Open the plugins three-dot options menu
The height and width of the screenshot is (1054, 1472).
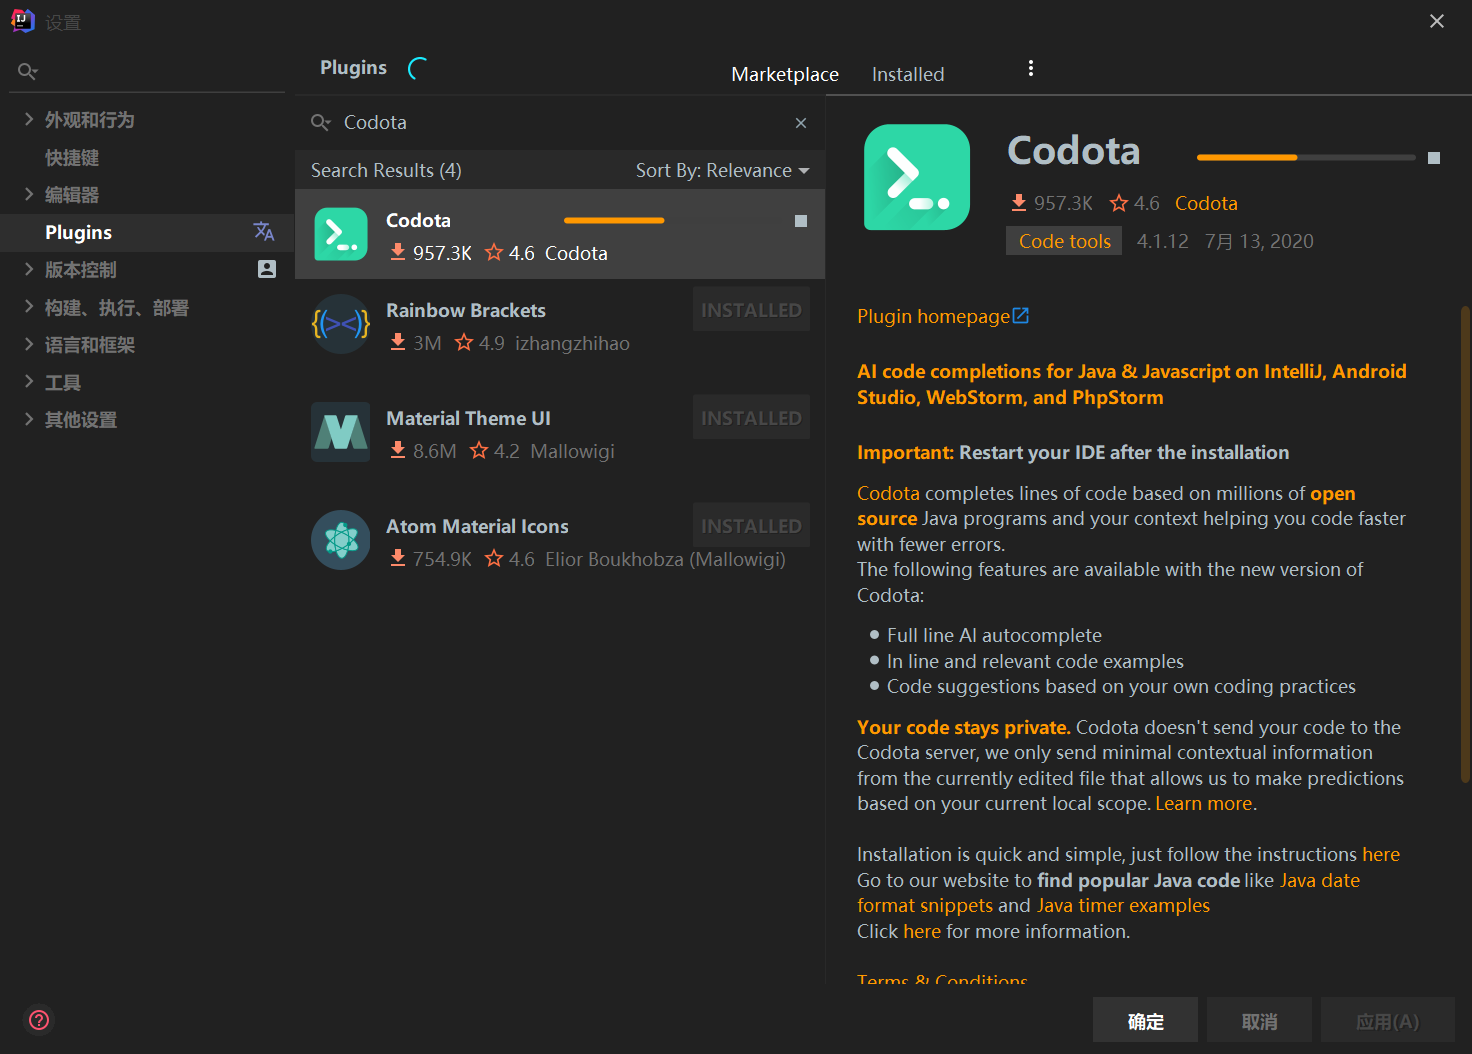click(x=1031, y=68)
